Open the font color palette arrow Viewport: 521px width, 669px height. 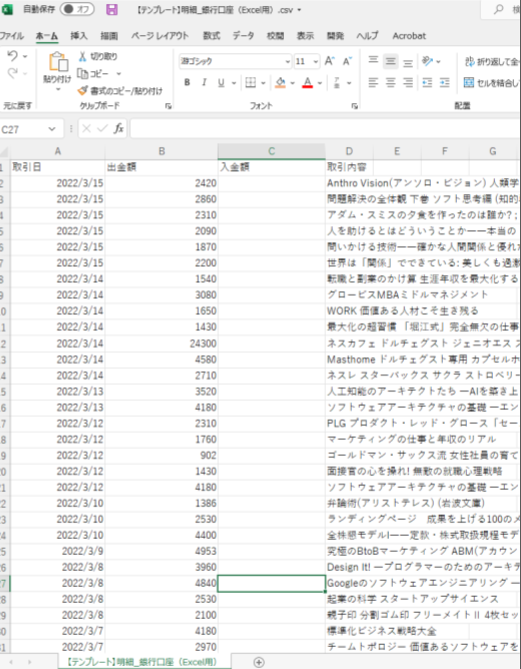pos(320,83)
